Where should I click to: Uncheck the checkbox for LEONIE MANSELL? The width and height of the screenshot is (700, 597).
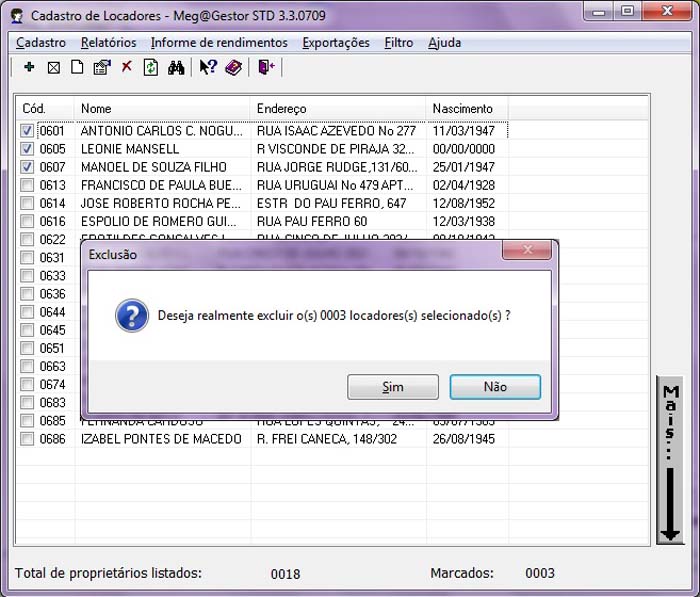[x=27, y=149]
